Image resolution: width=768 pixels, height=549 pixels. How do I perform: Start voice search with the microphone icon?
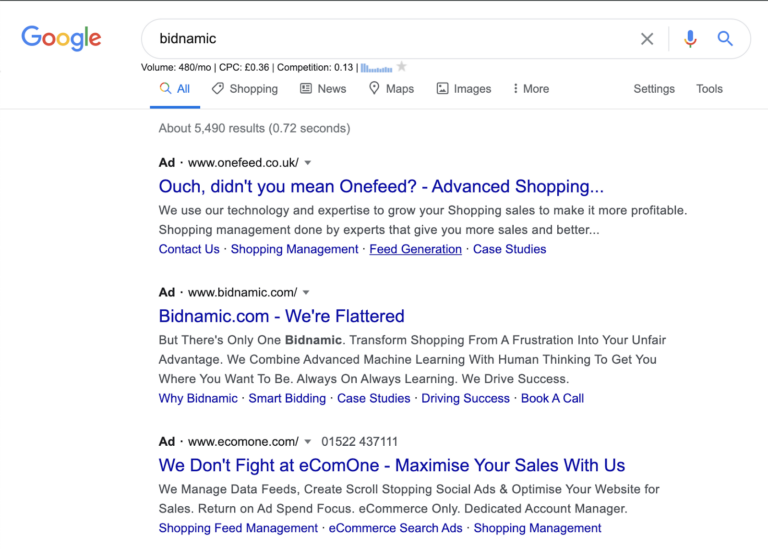coord(690,39)
